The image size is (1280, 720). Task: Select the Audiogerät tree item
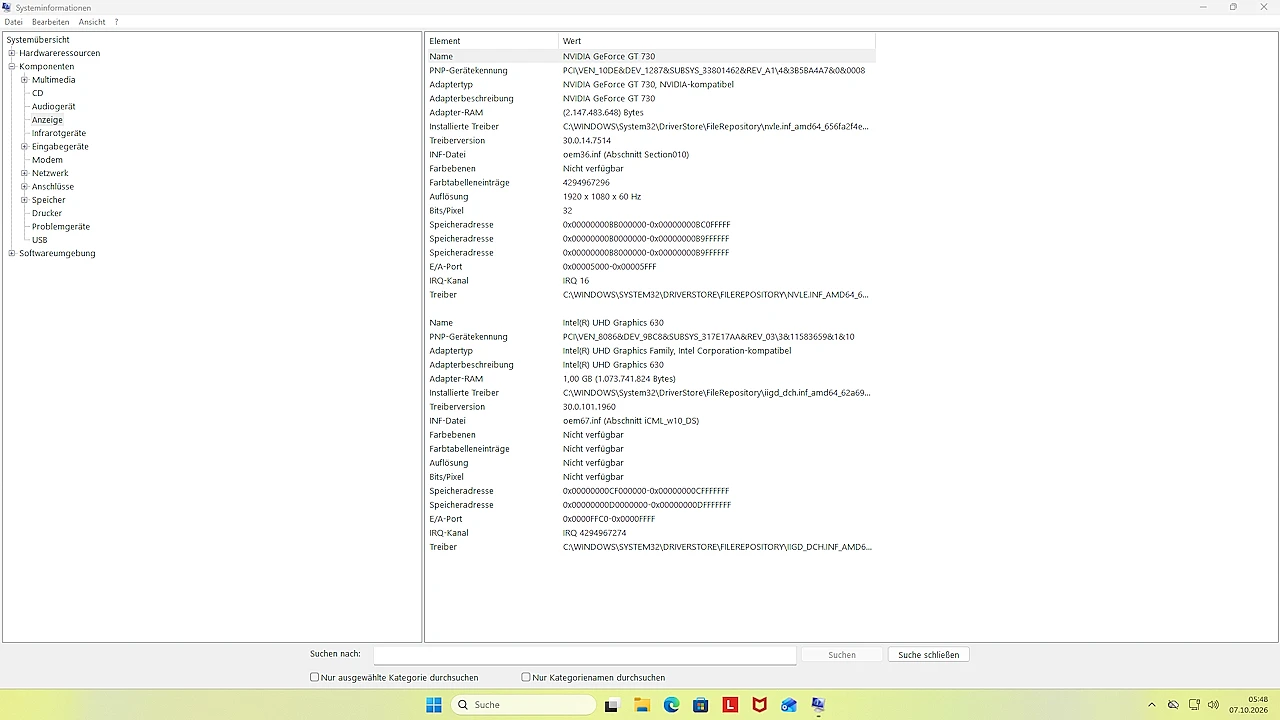pos(54,106)
